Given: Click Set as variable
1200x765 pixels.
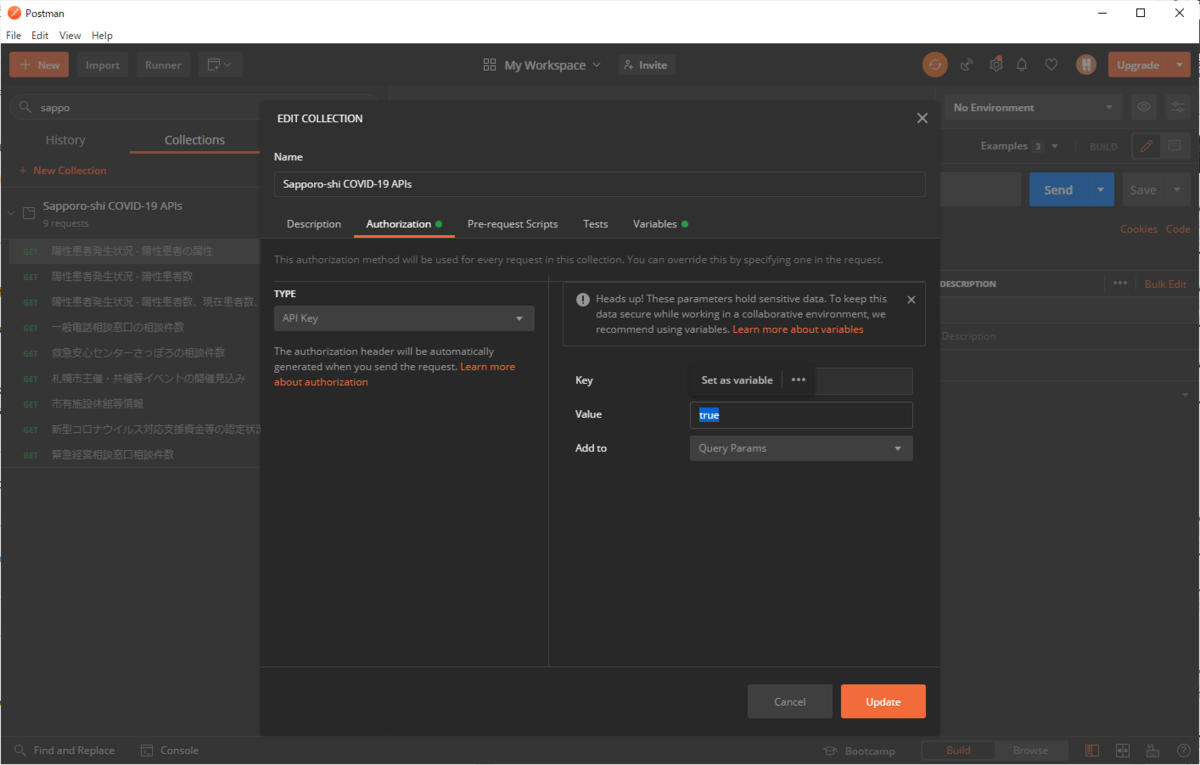Looking at the screenshot, I should point(737,380).
